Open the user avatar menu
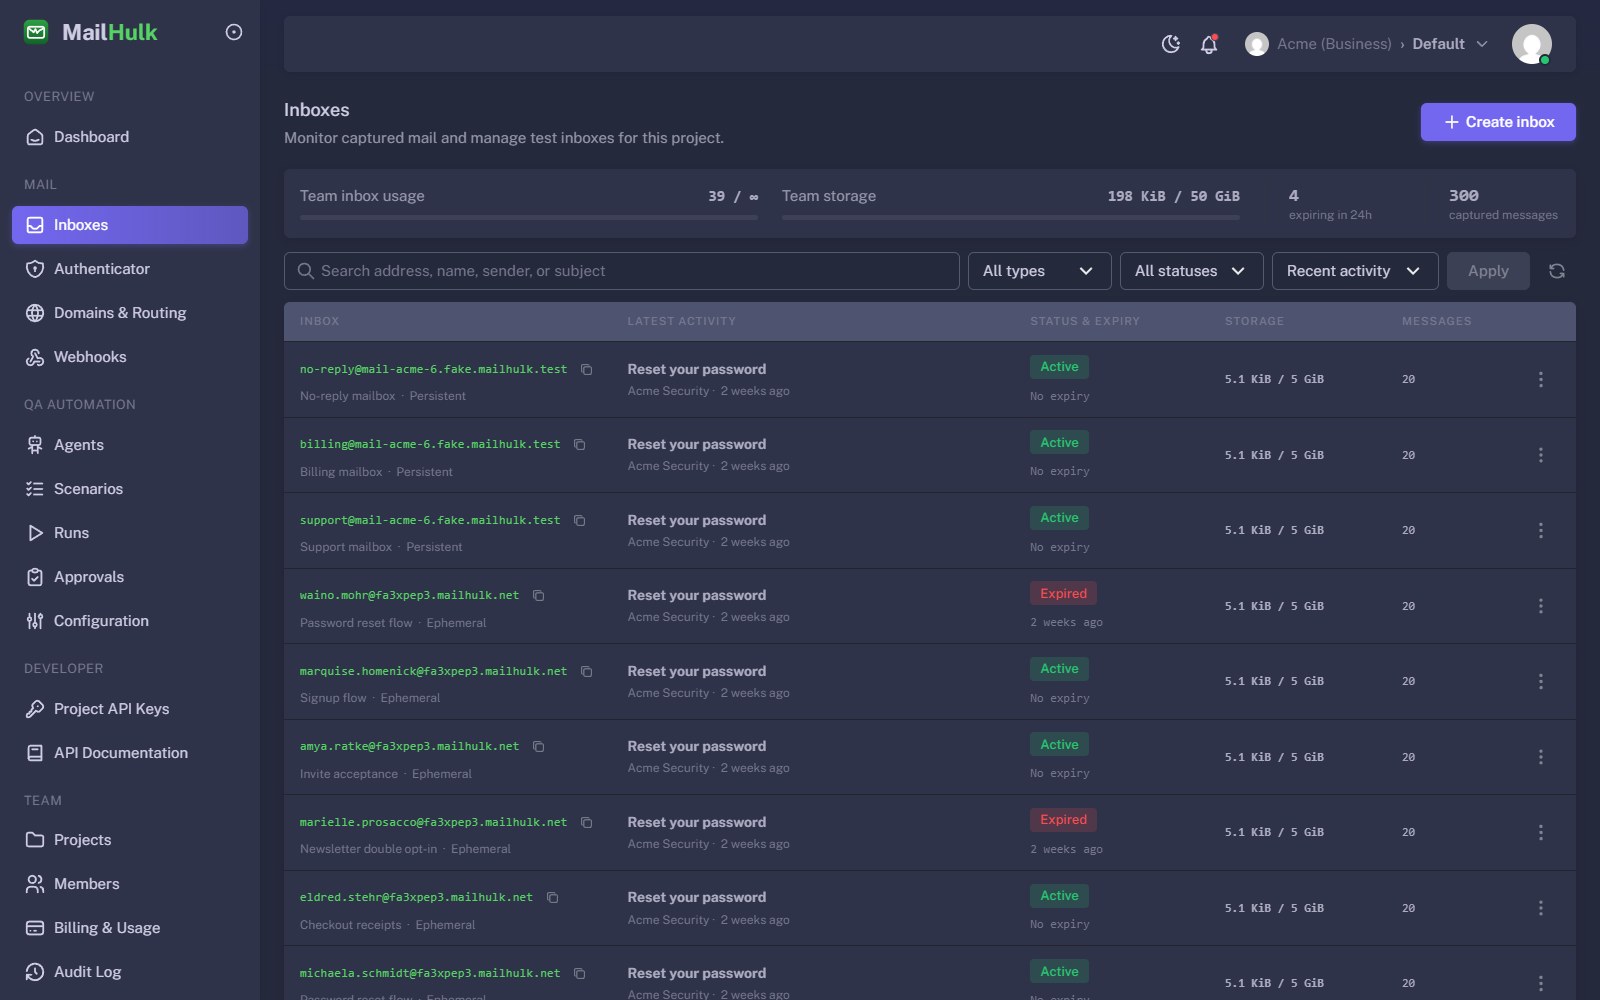Viewport: 1600px width, 1000px height. click(x=1532, y=44)
